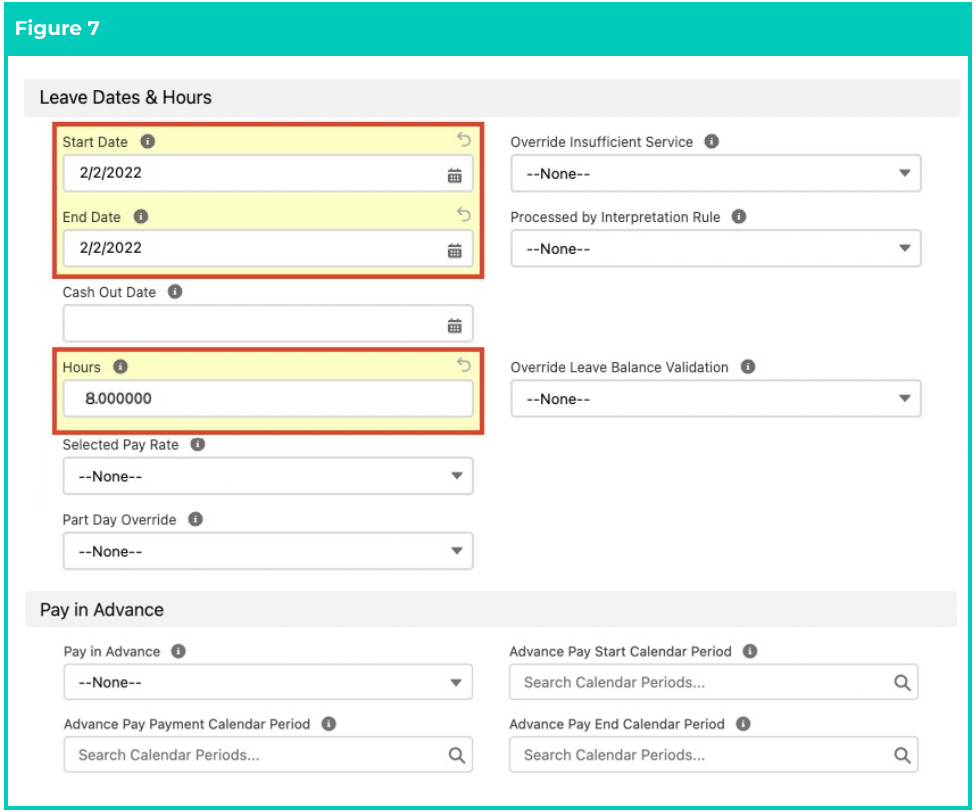Undo changes to End Date field

point(464,215)
